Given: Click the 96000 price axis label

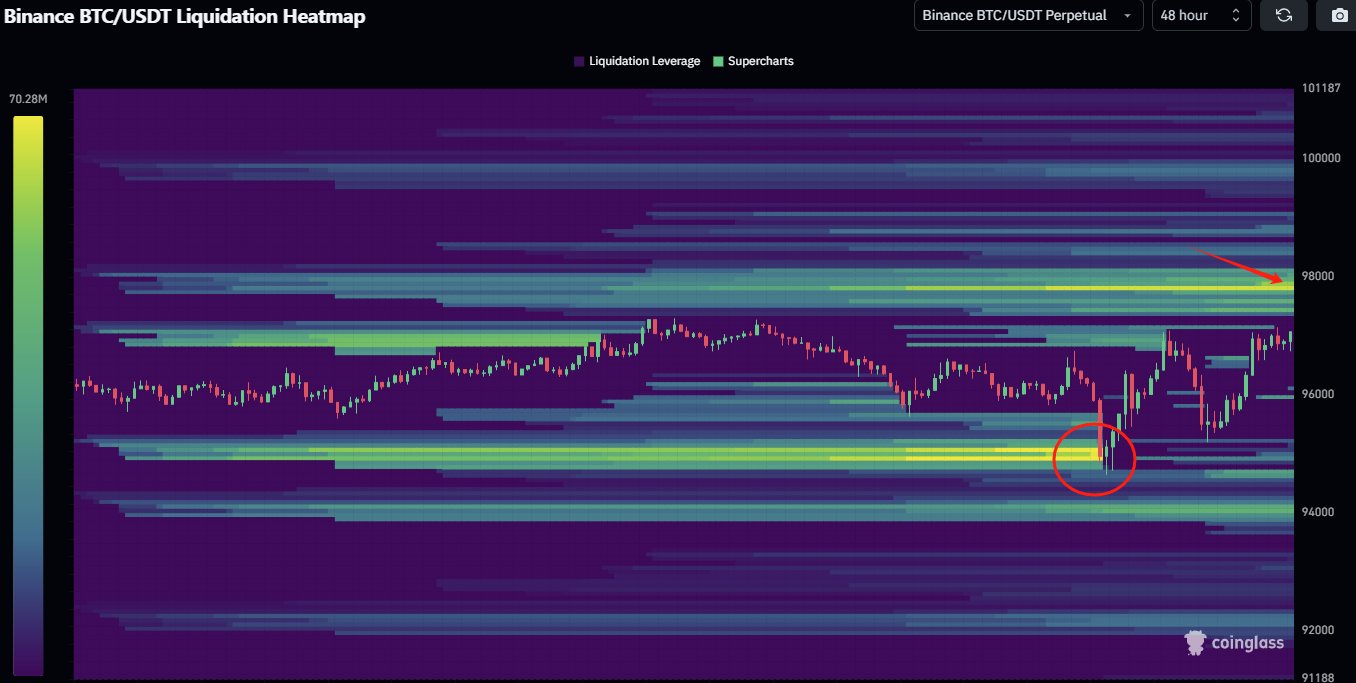Looking at the screenshot, I should pos(1316,394).
